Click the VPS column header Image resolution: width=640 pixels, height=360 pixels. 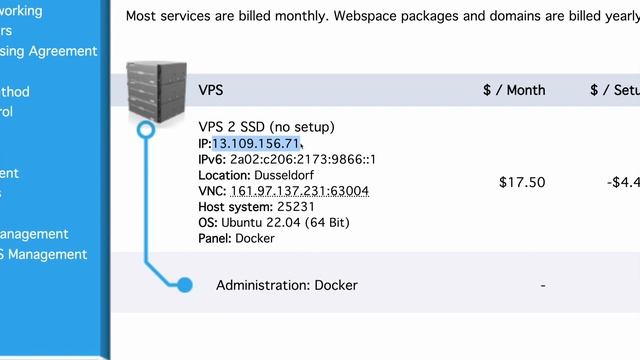coord(211,90)
